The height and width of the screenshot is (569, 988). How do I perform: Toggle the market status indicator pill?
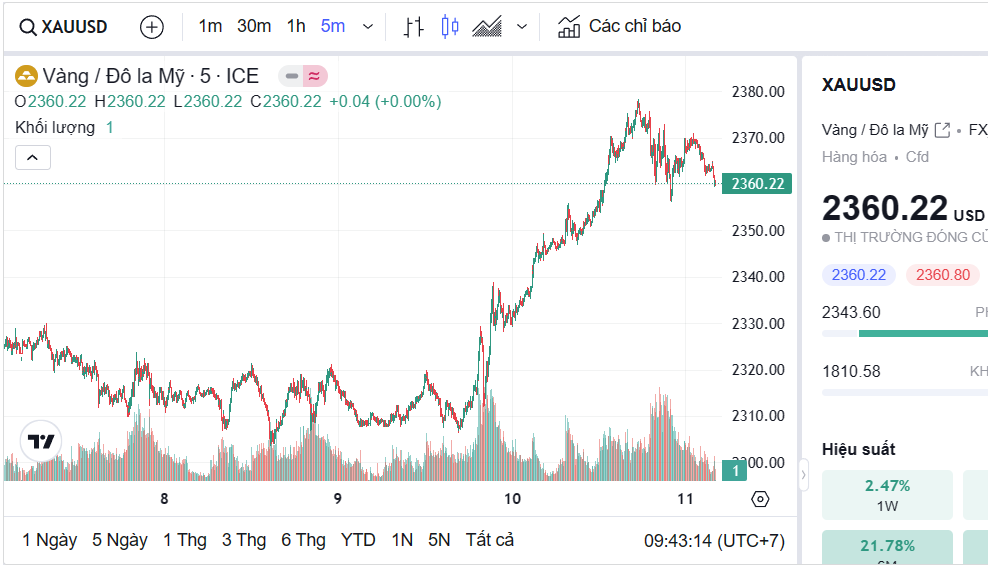pos(303,76)
